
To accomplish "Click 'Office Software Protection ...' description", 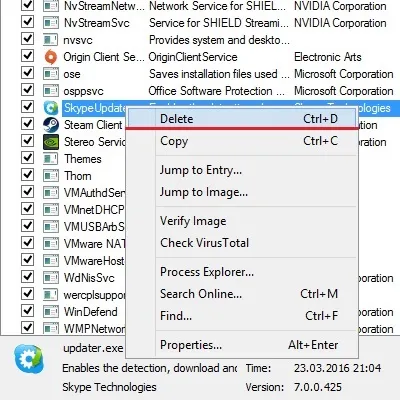I will (x=217, y=91).
